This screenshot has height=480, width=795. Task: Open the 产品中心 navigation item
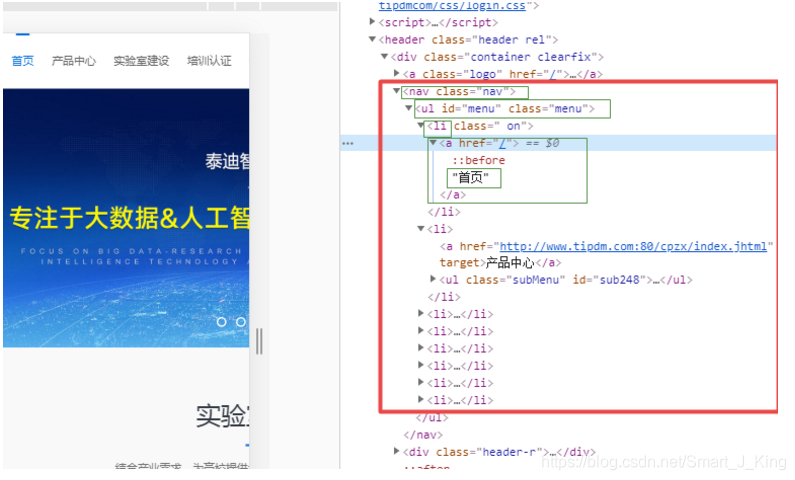click(74, 61)
